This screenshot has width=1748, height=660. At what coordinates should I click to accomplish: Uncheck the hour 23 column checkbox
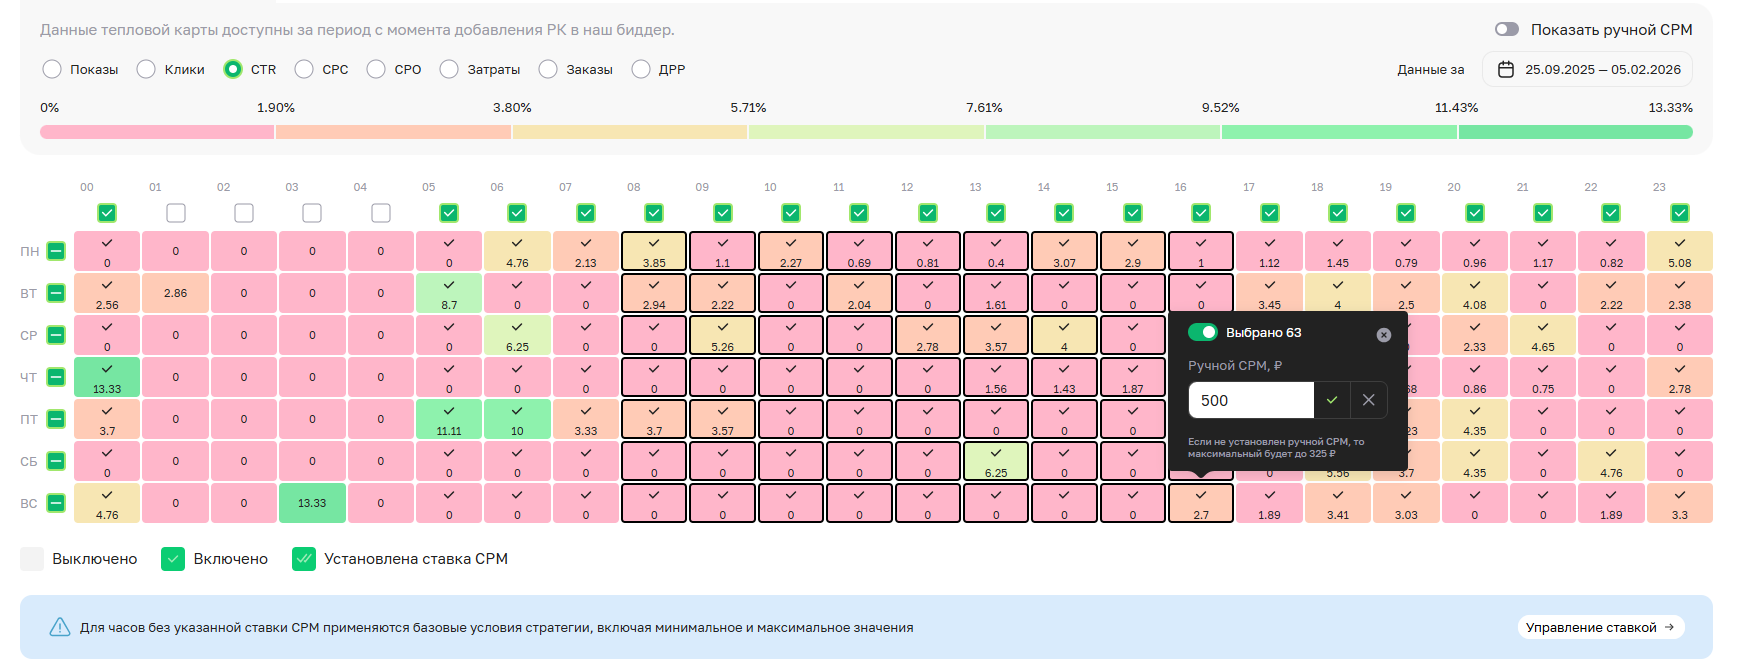point(1679,213)
